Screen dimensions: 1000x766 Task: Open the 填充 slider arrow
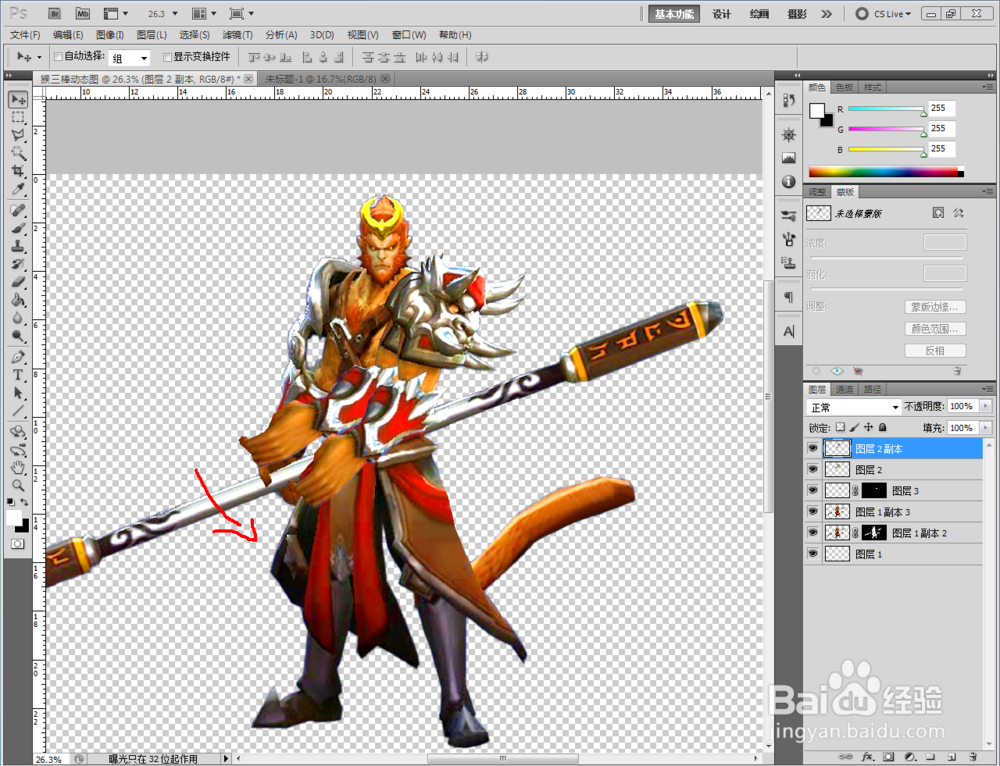click(986, 427)
